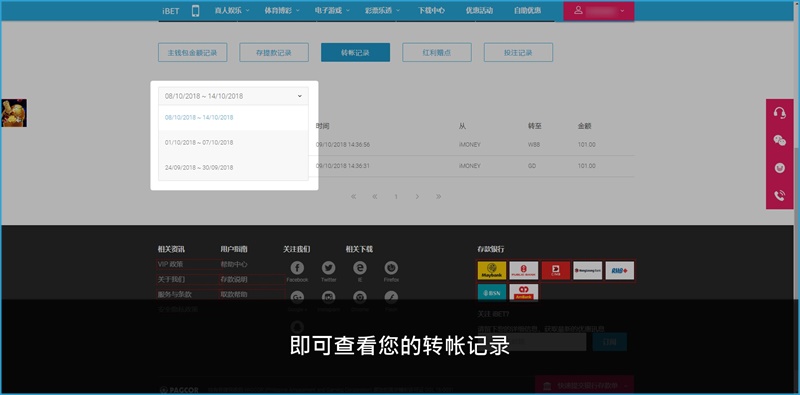Image resolution: width=800 pixels, height=395 pixels.
Task: Go to the previous page arrow
Action: click(x=374, y=196)
